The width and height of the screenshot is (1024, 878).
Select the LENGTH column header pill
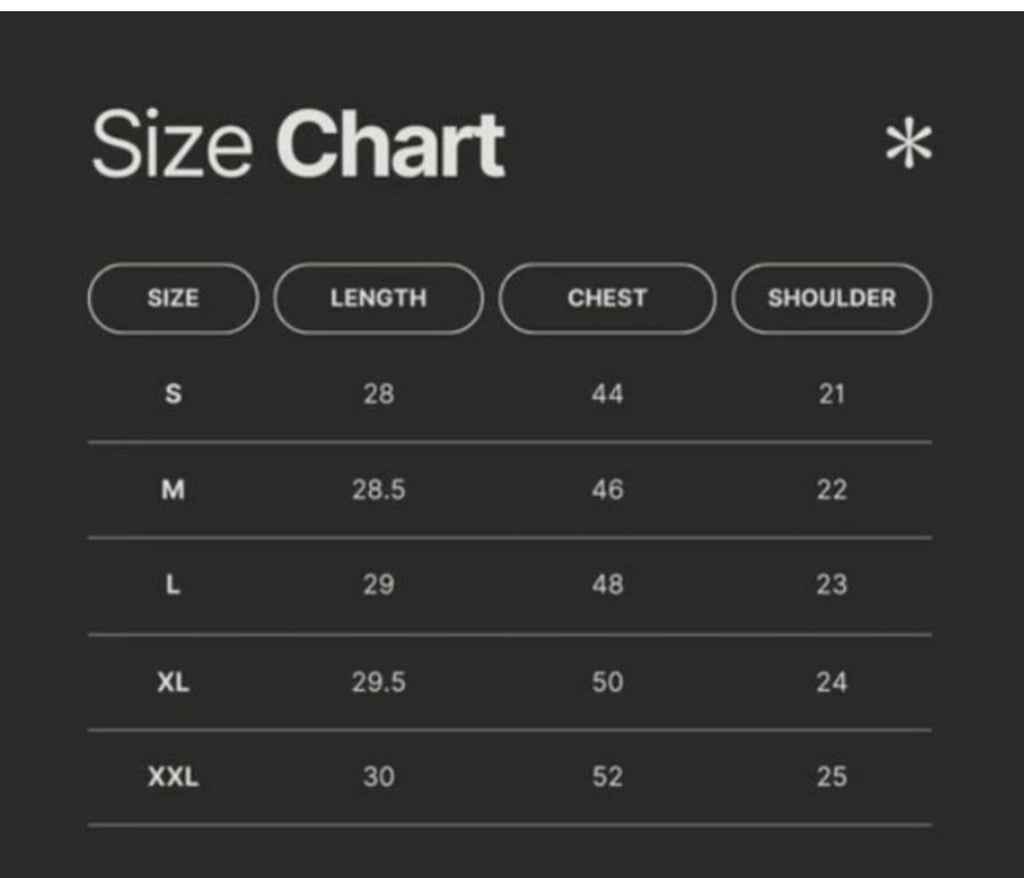click(x=379, y=299)
